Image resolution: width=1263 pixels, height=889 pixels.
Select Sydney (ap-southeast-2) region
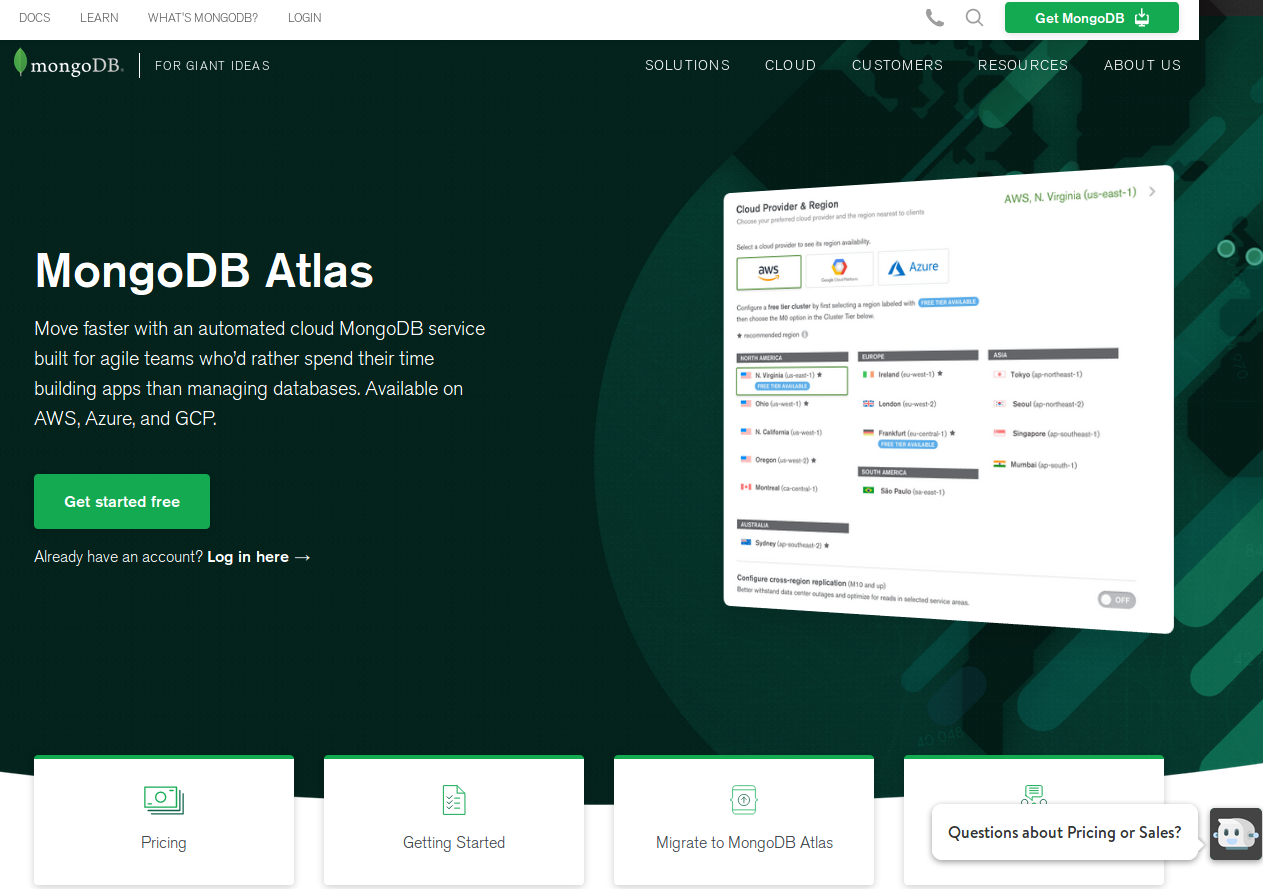(785, 544)
